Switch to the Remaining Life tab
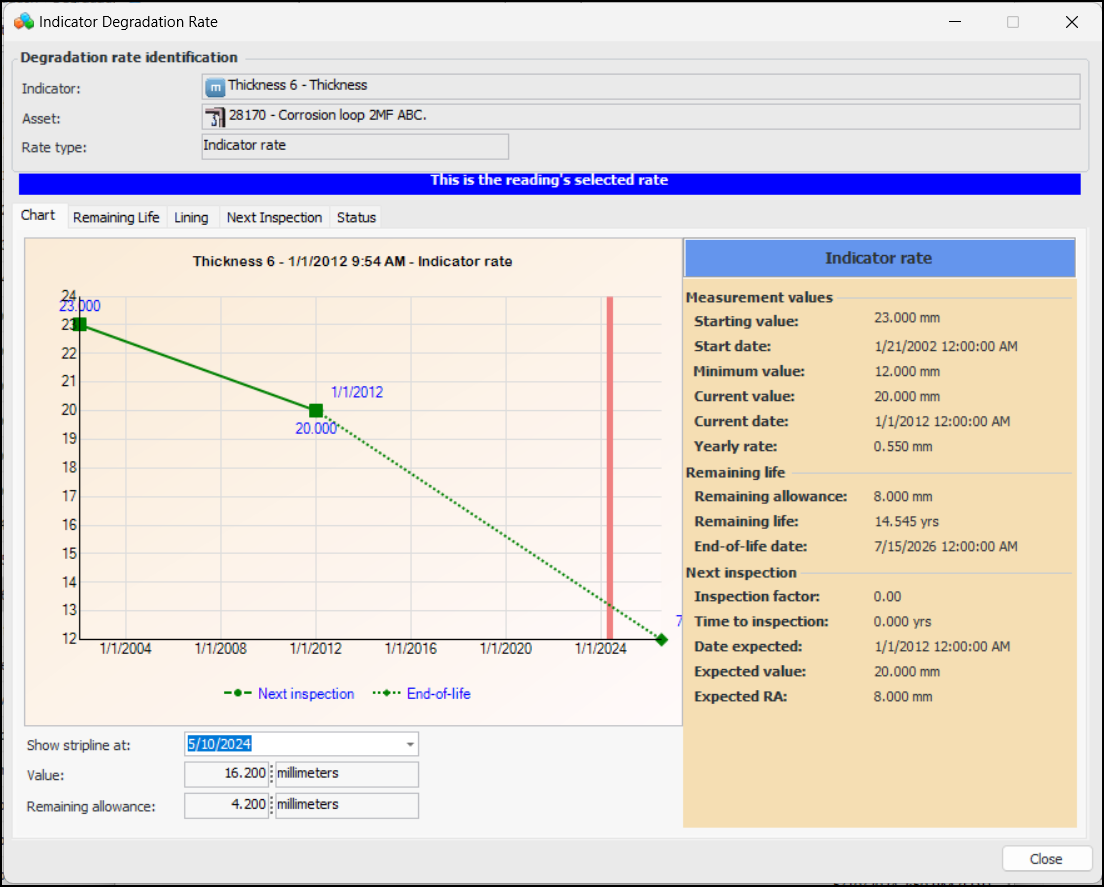 (x=116, y=217)
